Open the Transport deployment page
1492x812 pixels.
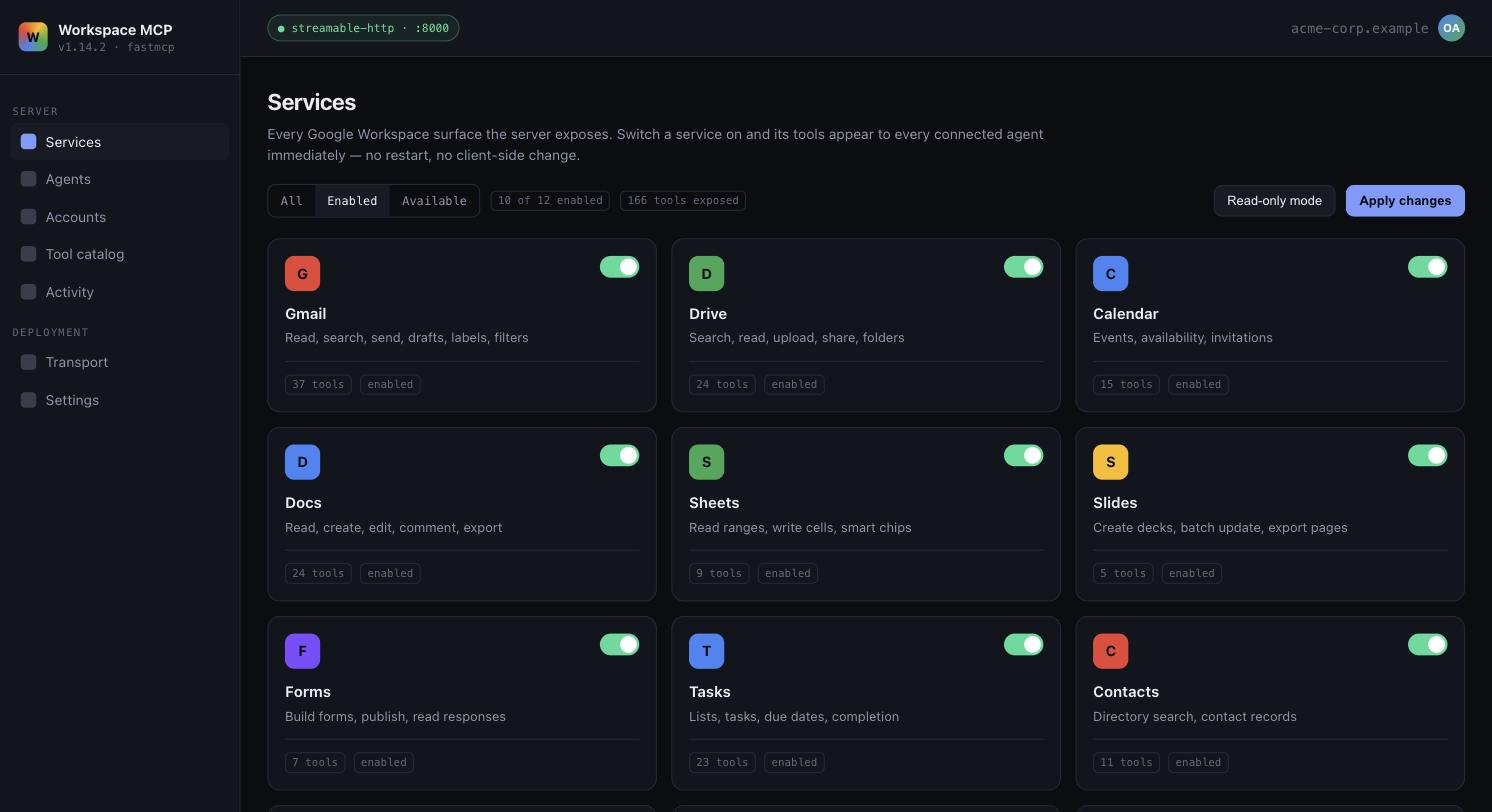120,362
